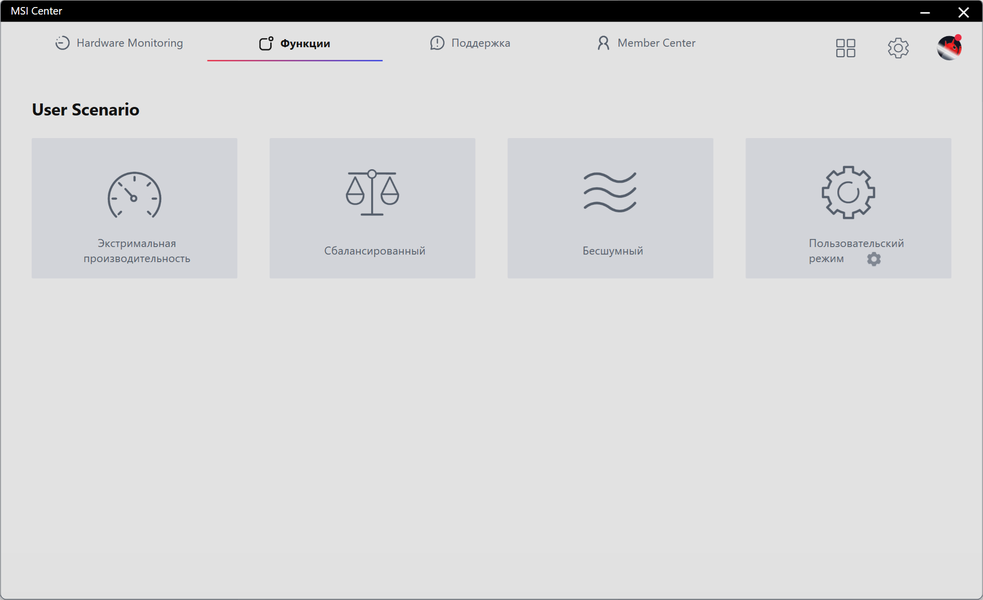Open the user avatar profile
This screenshot has width=983, height=600.
pyautogui.click(x=949, y=47)
